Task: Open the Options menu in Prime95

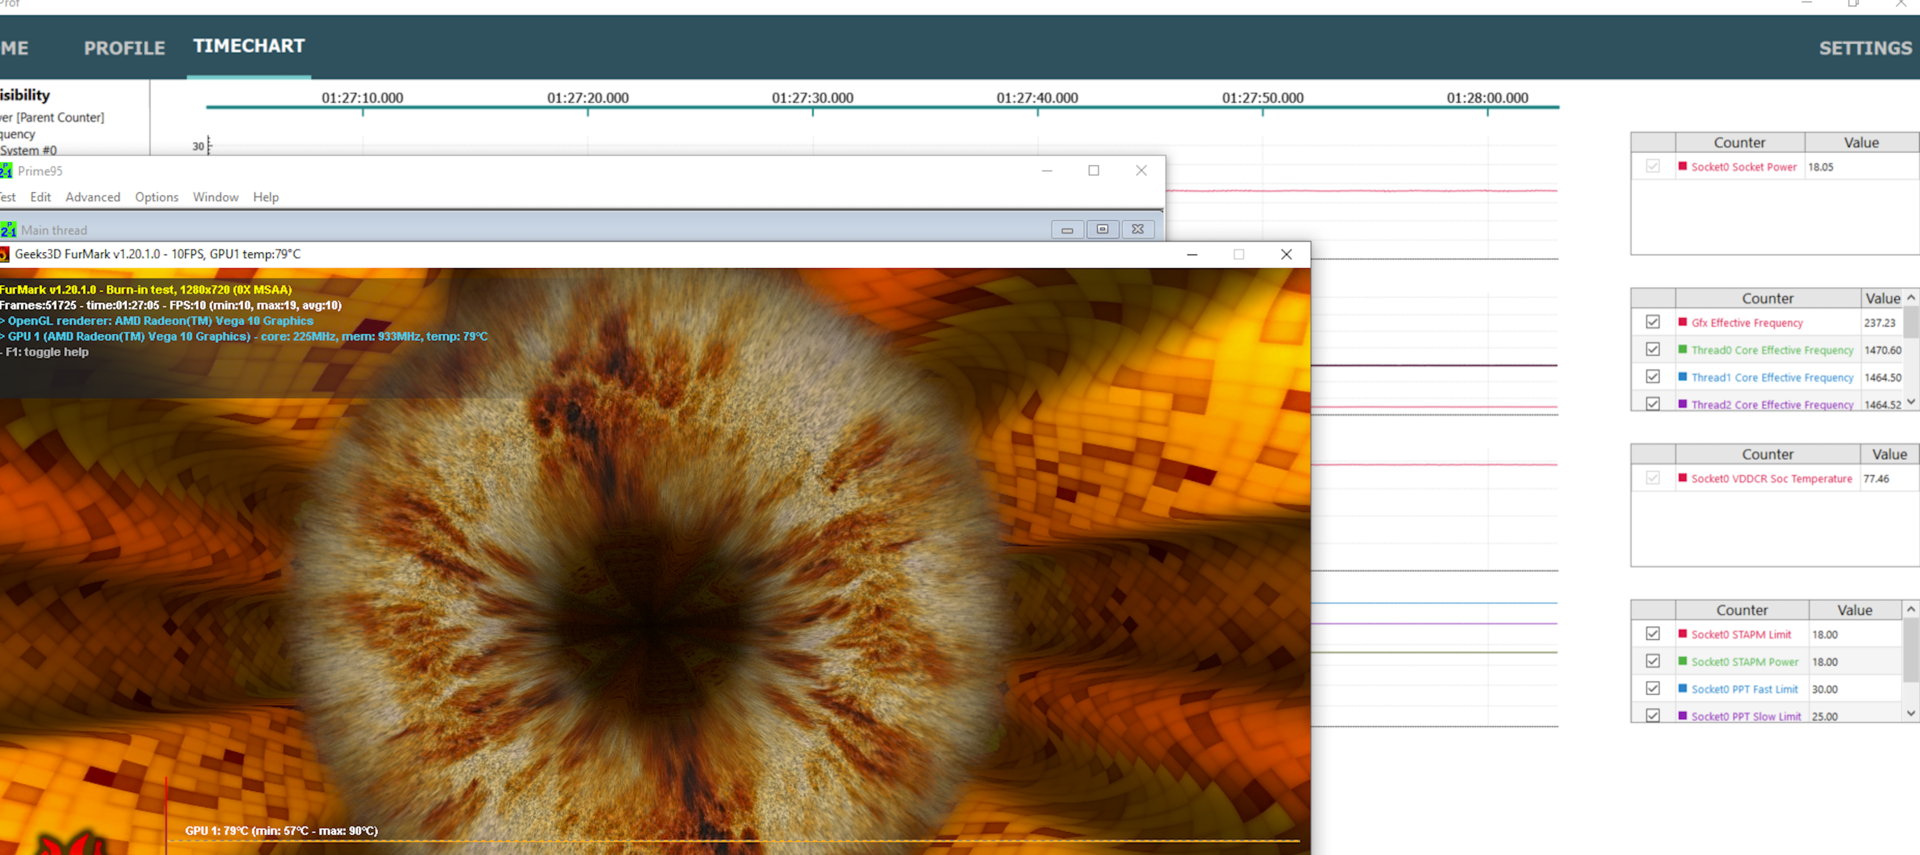Action: click(157, 197)
